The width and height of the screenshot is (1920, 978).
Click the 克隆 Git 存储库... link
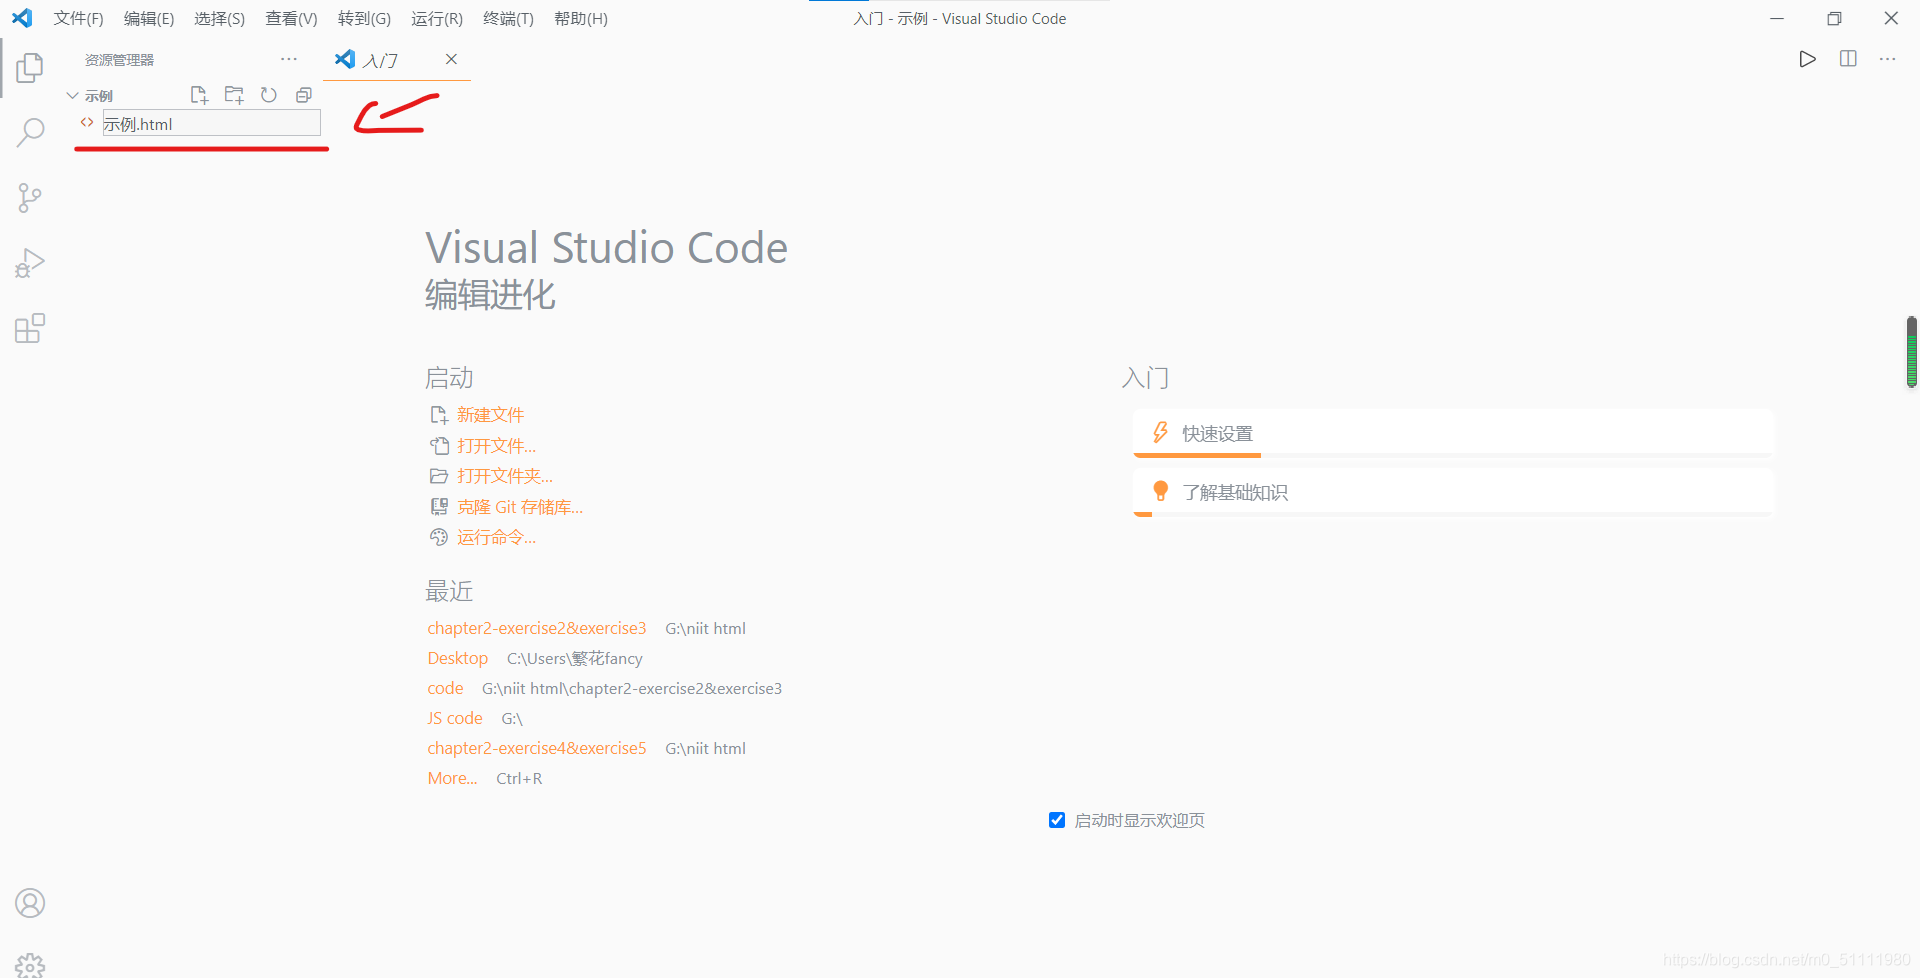tap(519, 507)
